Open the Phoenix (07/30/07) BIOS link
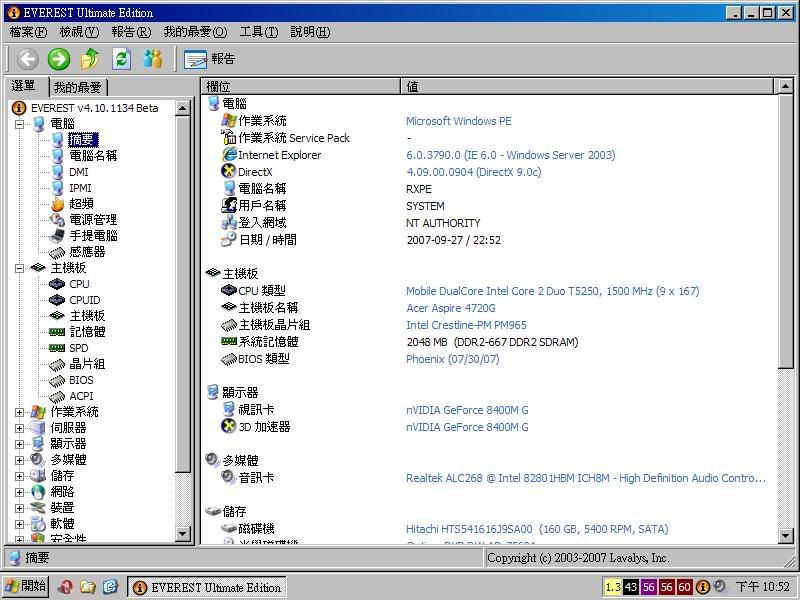The image size is (800, 600). [453, 359]
